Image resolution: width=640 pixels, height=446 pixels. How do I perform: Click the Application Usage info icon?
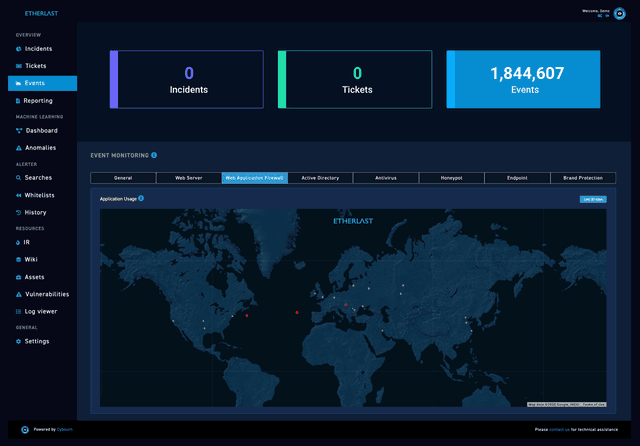(141, 198)
